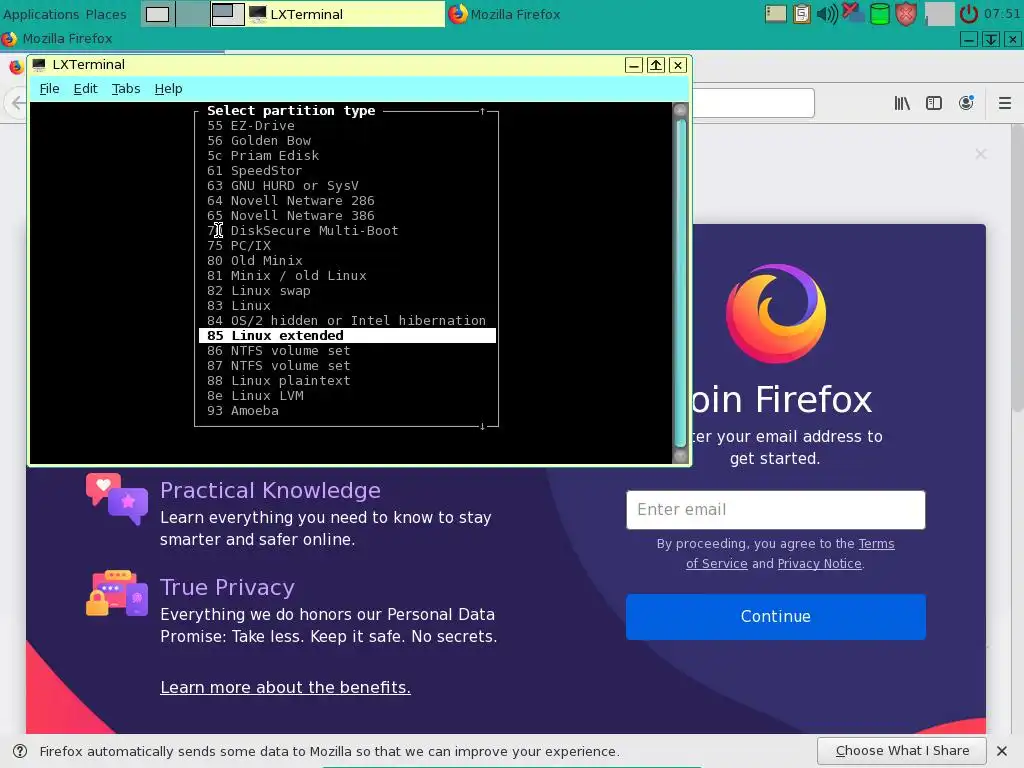Click the speaker volume tray icon
The width and height of the screenshot is (1024, 768).
(x=826, y=14)
